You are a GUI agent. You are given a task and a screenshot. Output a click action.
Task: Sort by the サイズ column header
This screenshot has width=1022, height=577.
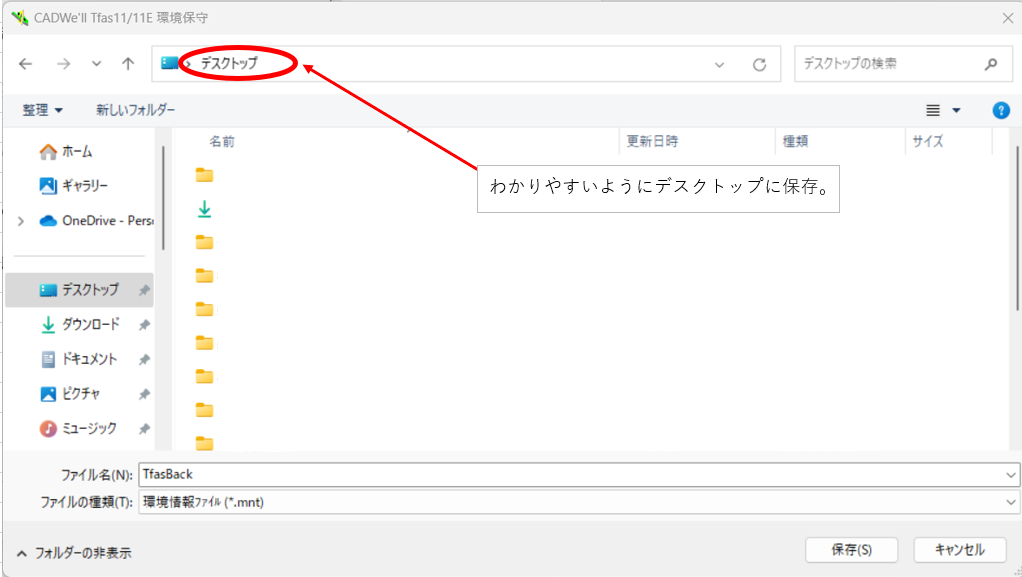(x=927, y=141)
